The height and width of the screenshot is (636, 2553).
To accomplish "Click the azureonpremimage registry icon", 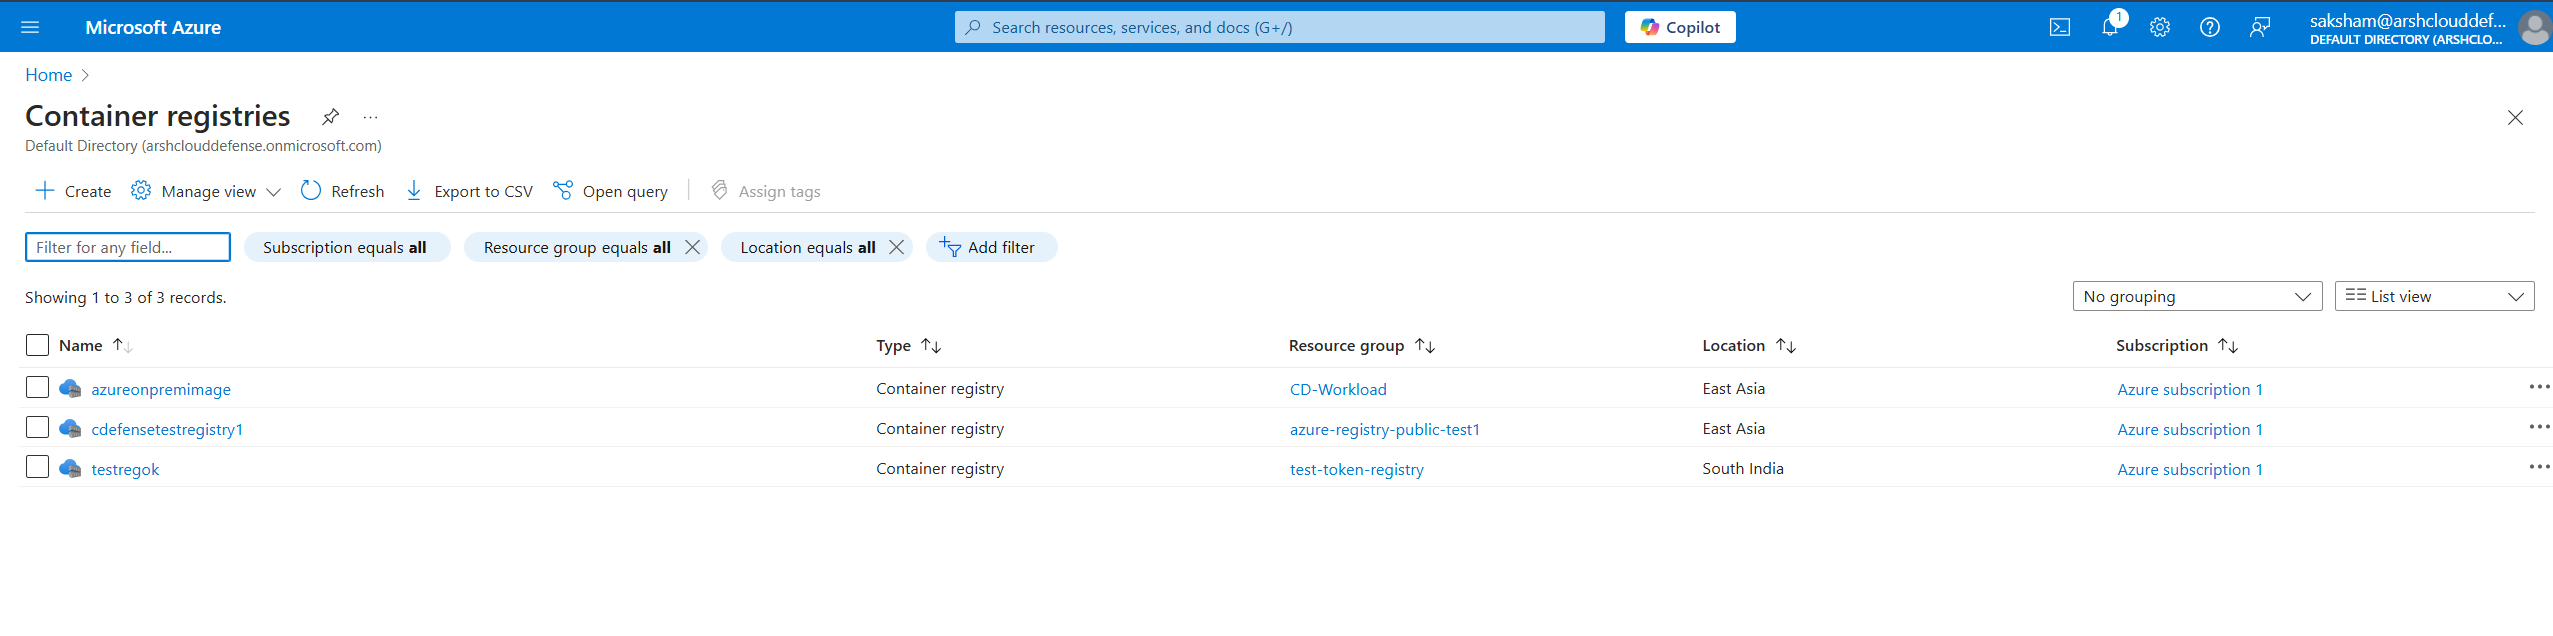I will pos(70,388).
